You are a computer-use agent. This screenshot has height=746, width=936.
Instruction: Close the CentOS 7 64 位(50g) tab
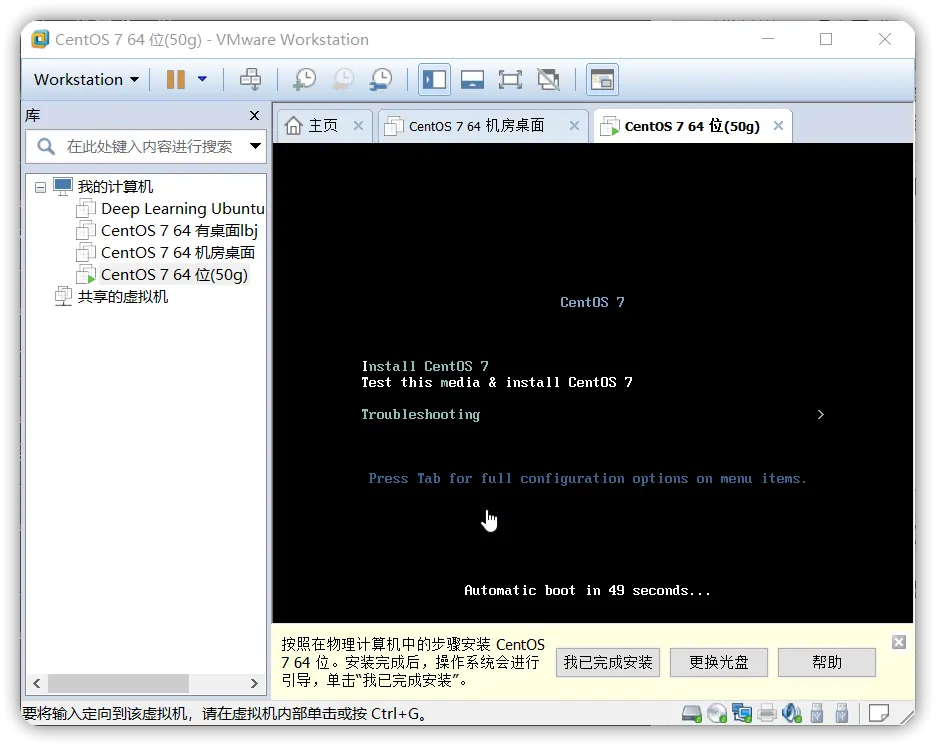point(778,125)
